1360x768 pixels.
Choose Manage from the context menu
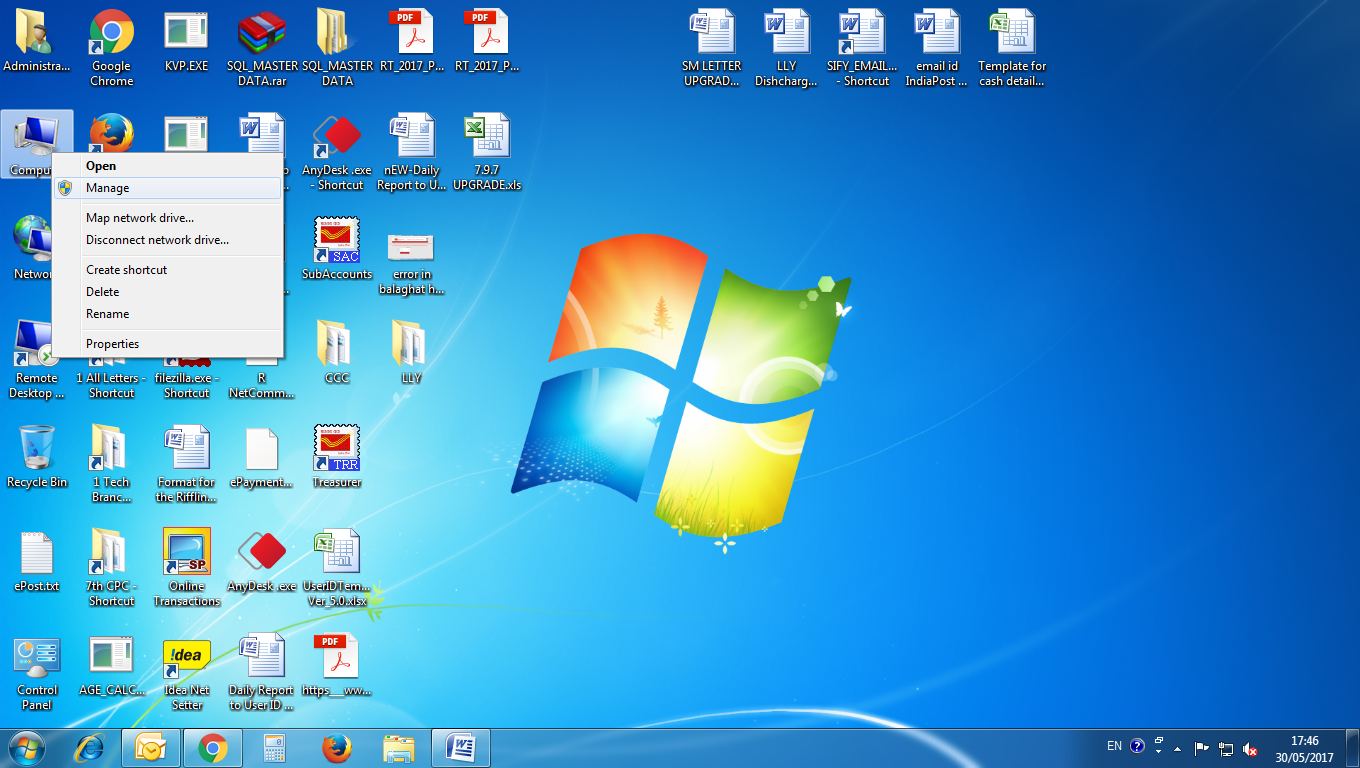[x=167, y=188]
